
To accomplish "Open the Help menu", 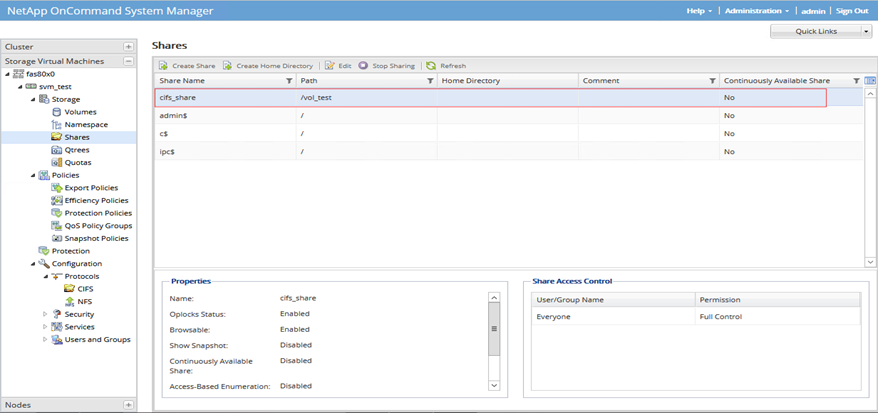I will click(x=698, y=11).
